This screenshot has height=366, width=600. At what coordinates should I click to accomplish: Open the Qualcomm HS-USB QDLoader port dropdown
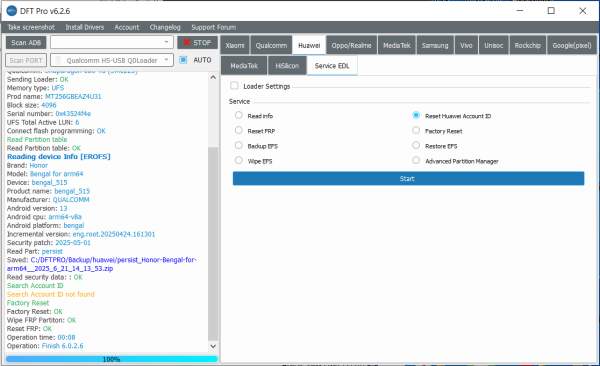click(112, 60)
